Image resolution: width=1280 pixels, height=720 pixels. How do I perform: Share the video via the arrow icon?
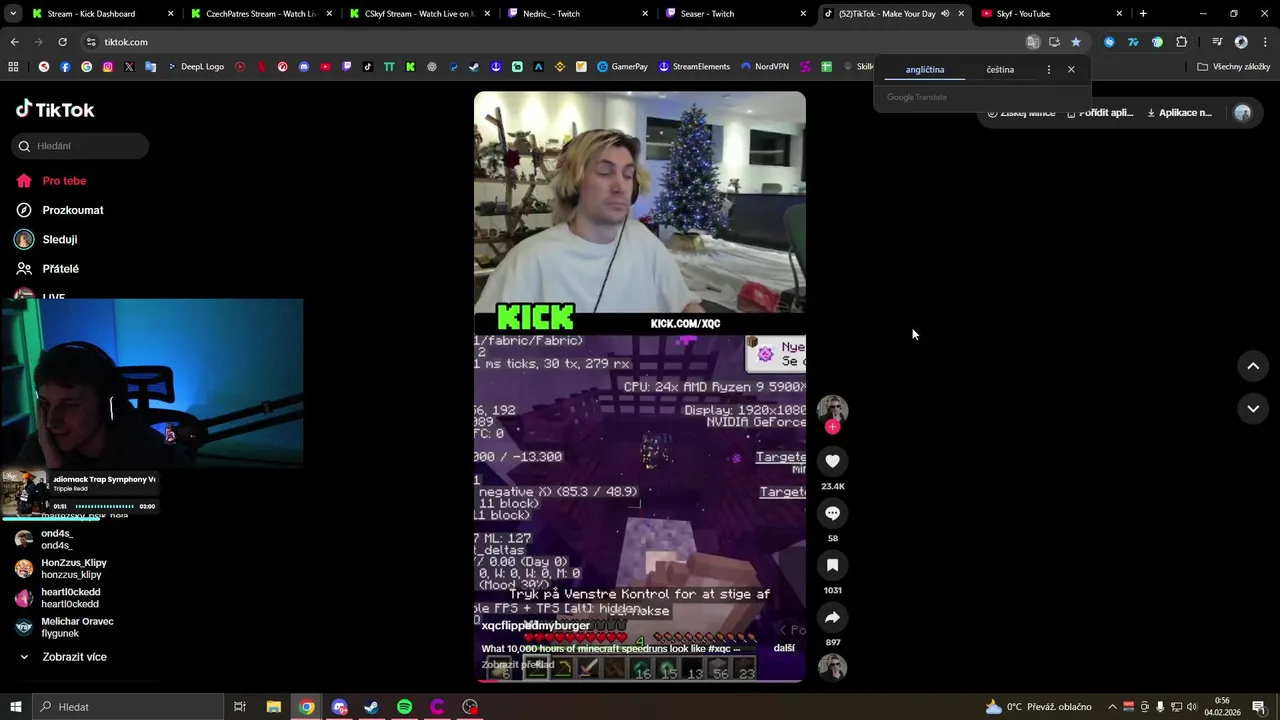click(832, 617)
